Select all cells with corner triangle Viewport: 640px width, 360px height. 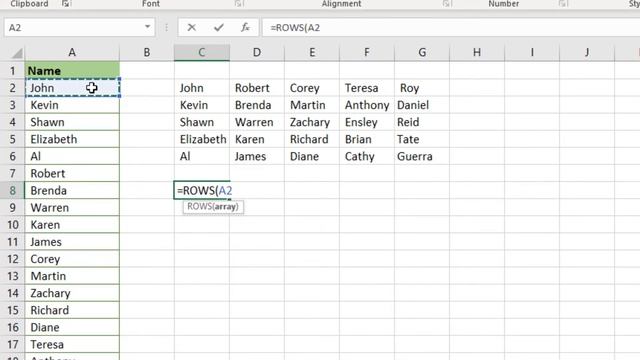click(17, 53)
